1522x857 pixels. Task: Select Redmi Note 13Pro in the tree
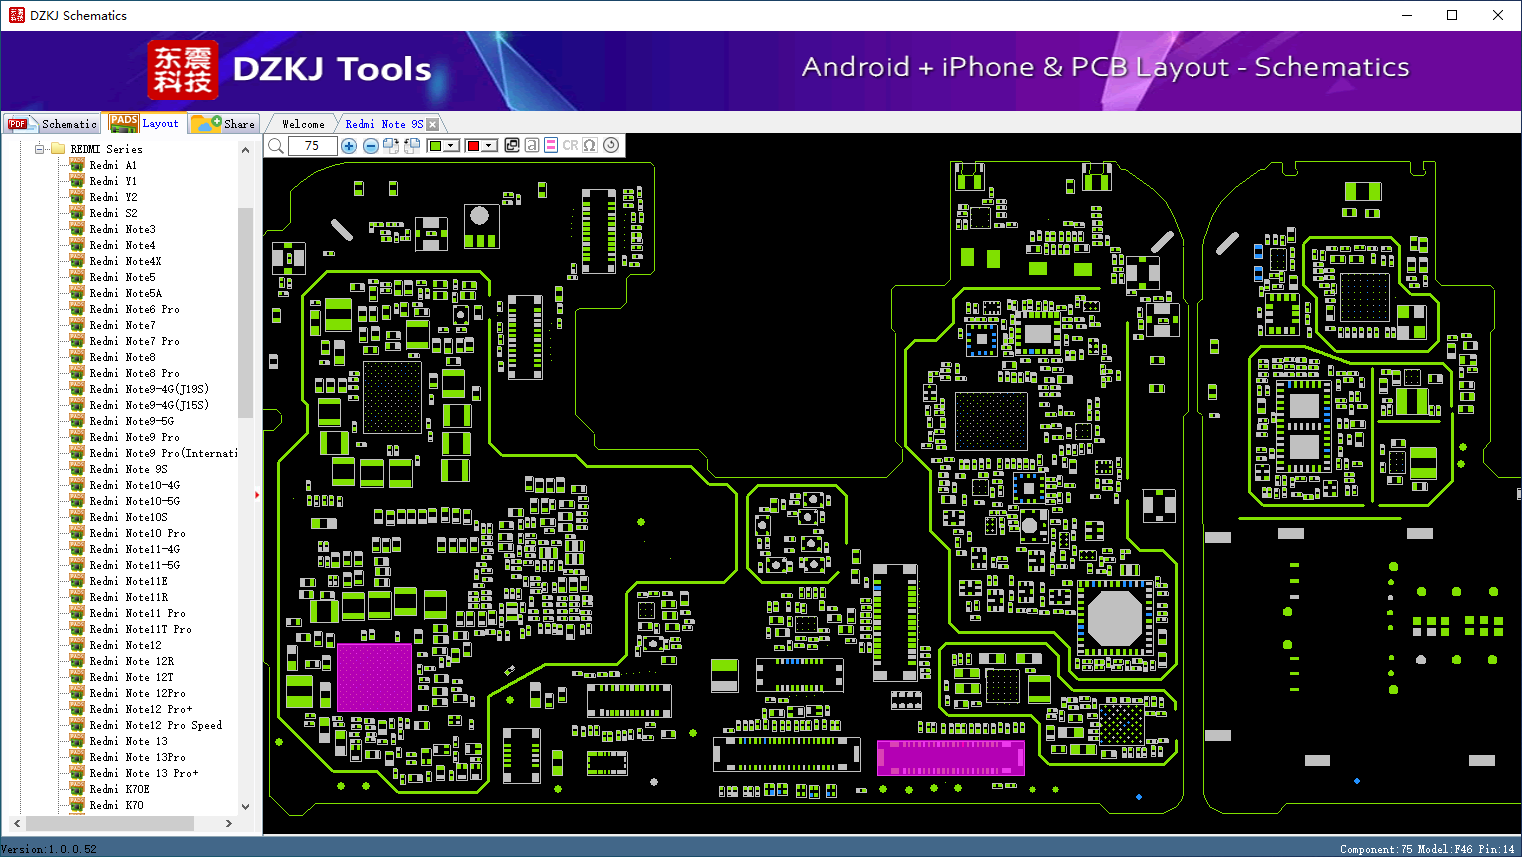tap(137, 757)
